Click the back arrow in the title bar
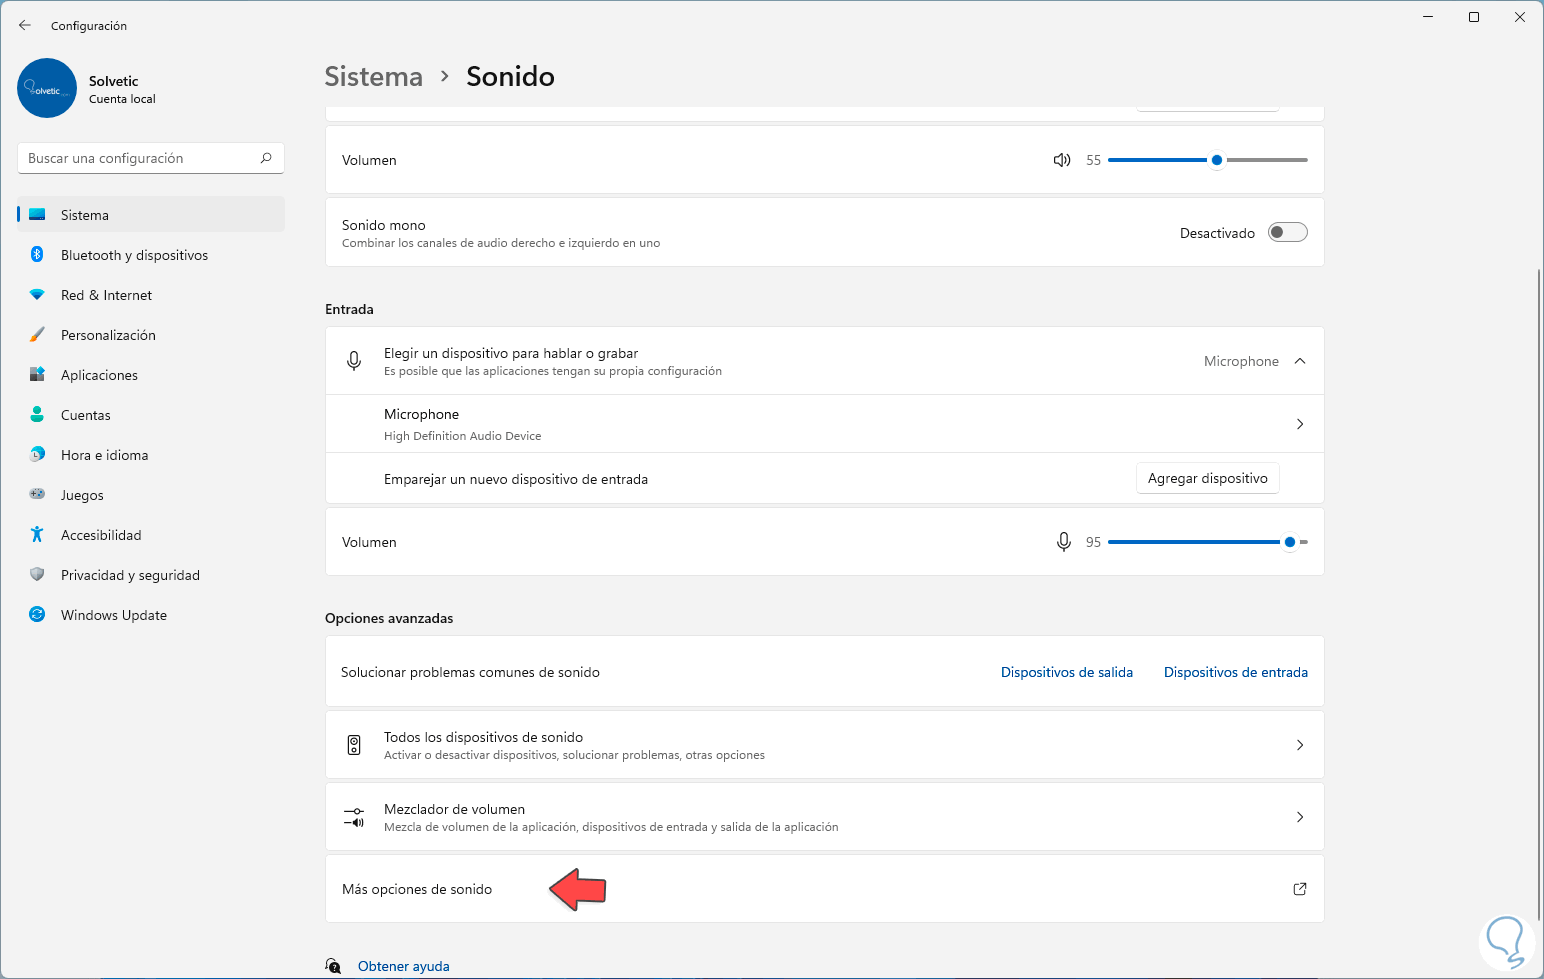This screenshot has width=1544, height=979. click(x=25, y=25)
